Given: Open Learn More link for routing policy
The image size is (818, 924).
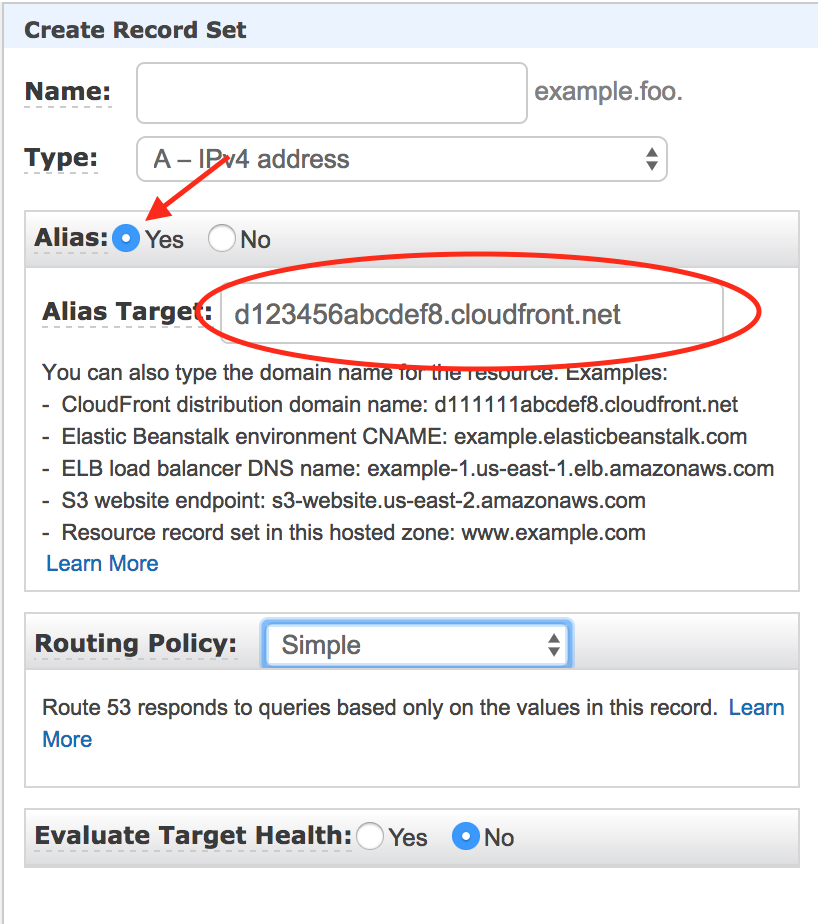Looking at the screenshot, I should point(756,708).
